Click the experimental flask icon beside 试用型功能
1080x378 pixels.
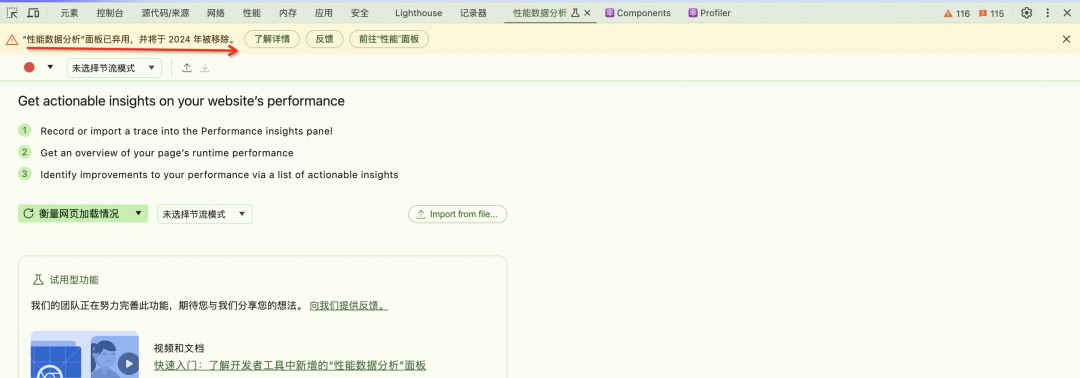(38, 280)
